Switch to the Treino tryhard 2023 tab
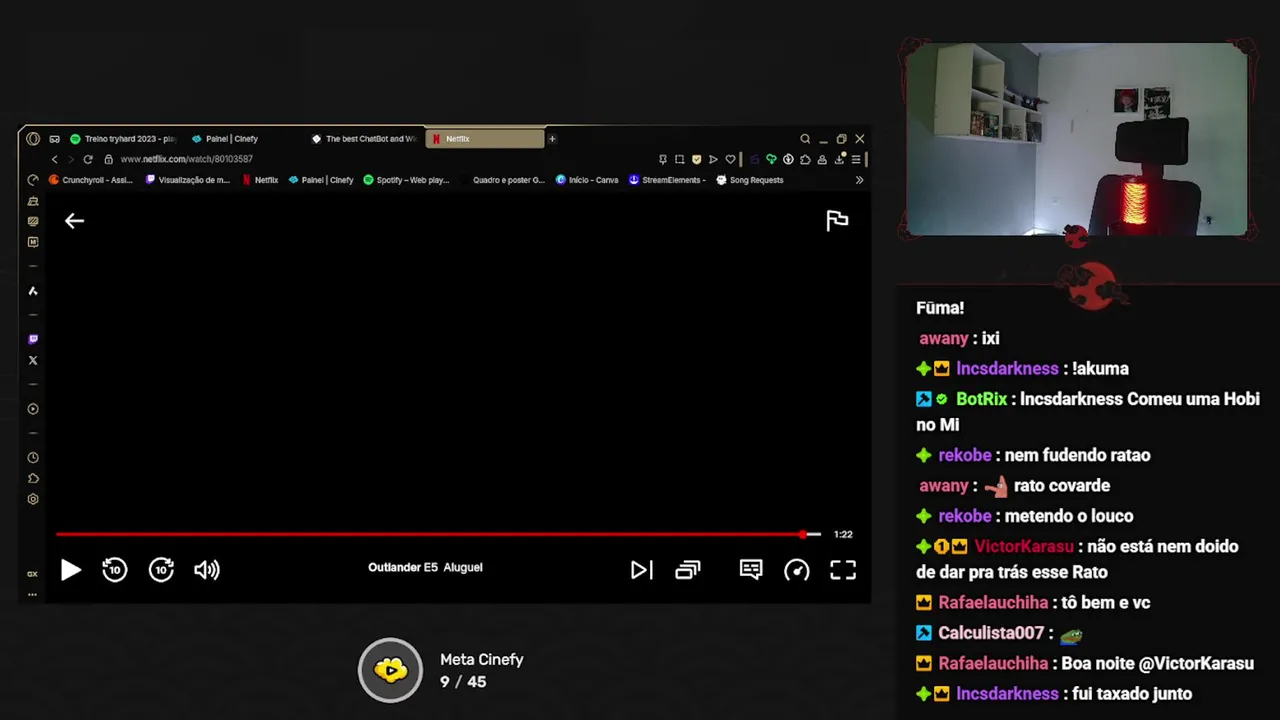Screen dimensions: 1280x720 click(124, 139)
